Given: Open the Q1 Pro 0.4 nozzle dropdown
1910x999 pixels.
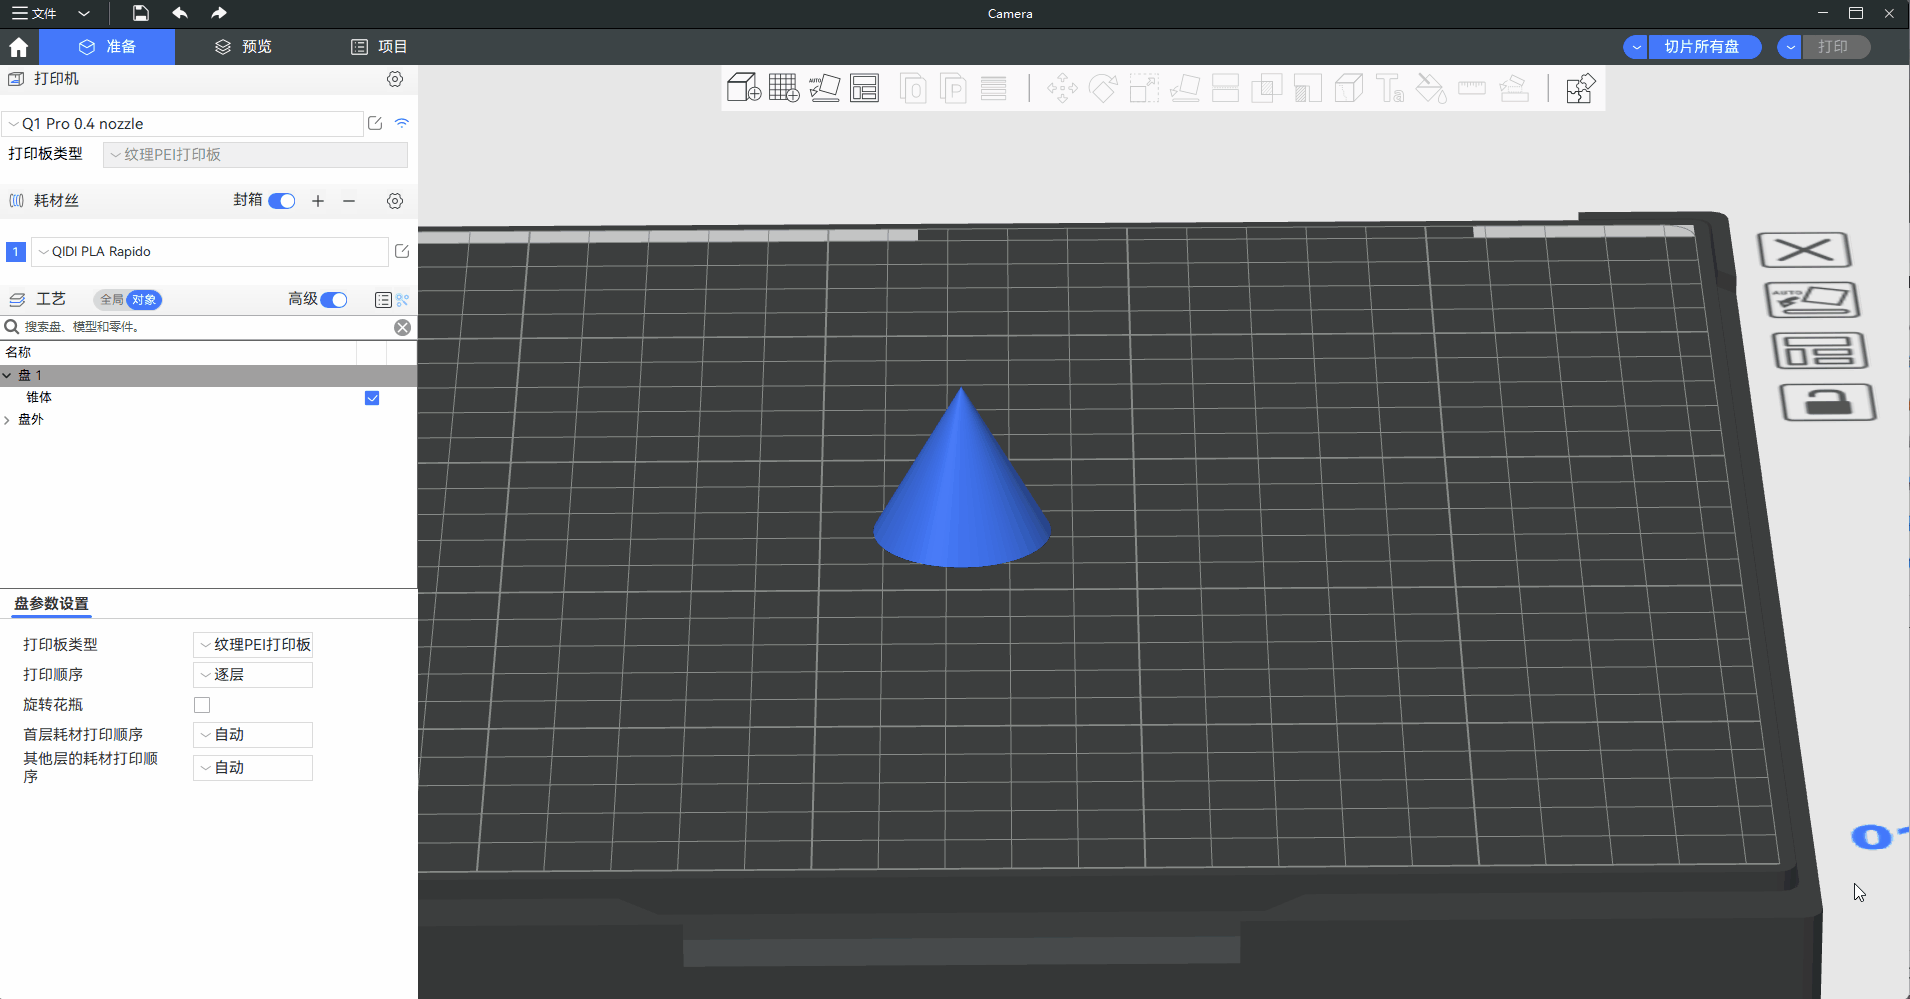Looking at the screenshot, I should 183,124.
